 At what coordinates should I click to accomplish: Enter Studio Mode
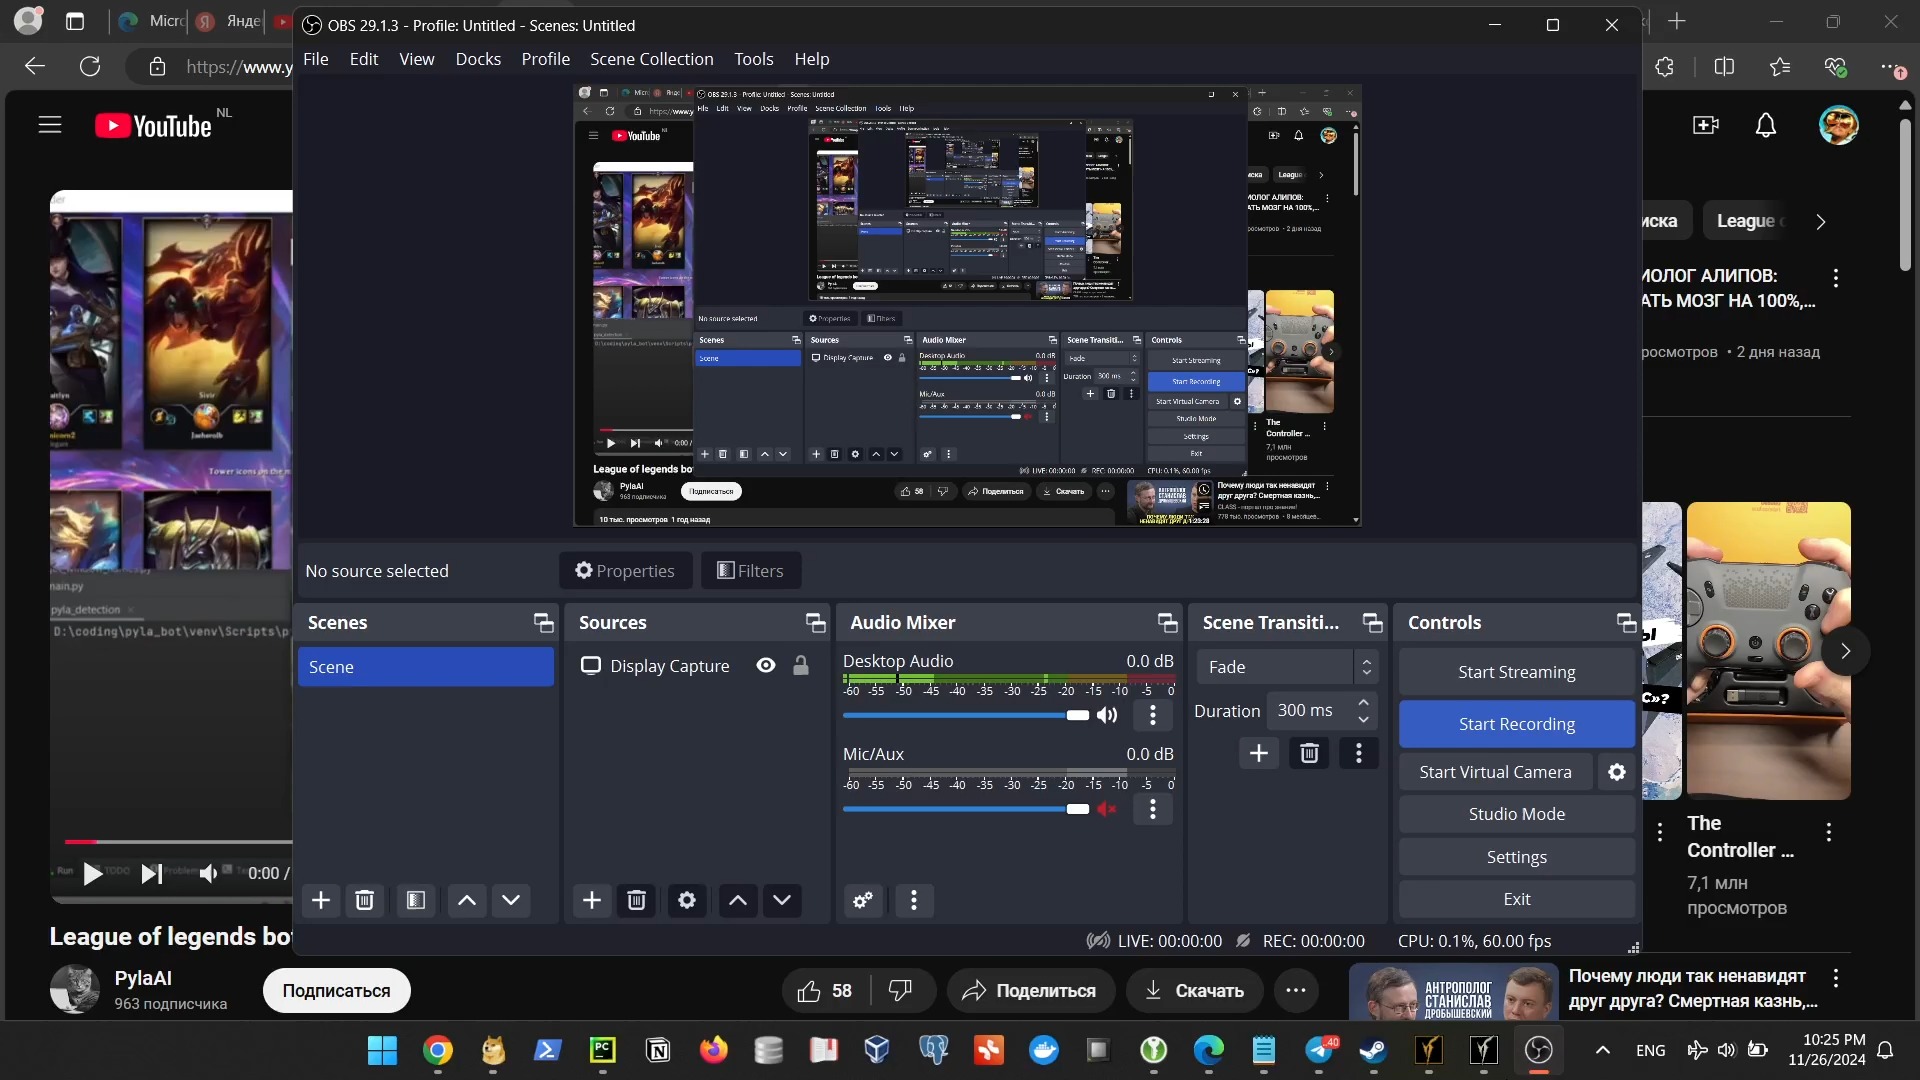click(x=1517, y=814)
